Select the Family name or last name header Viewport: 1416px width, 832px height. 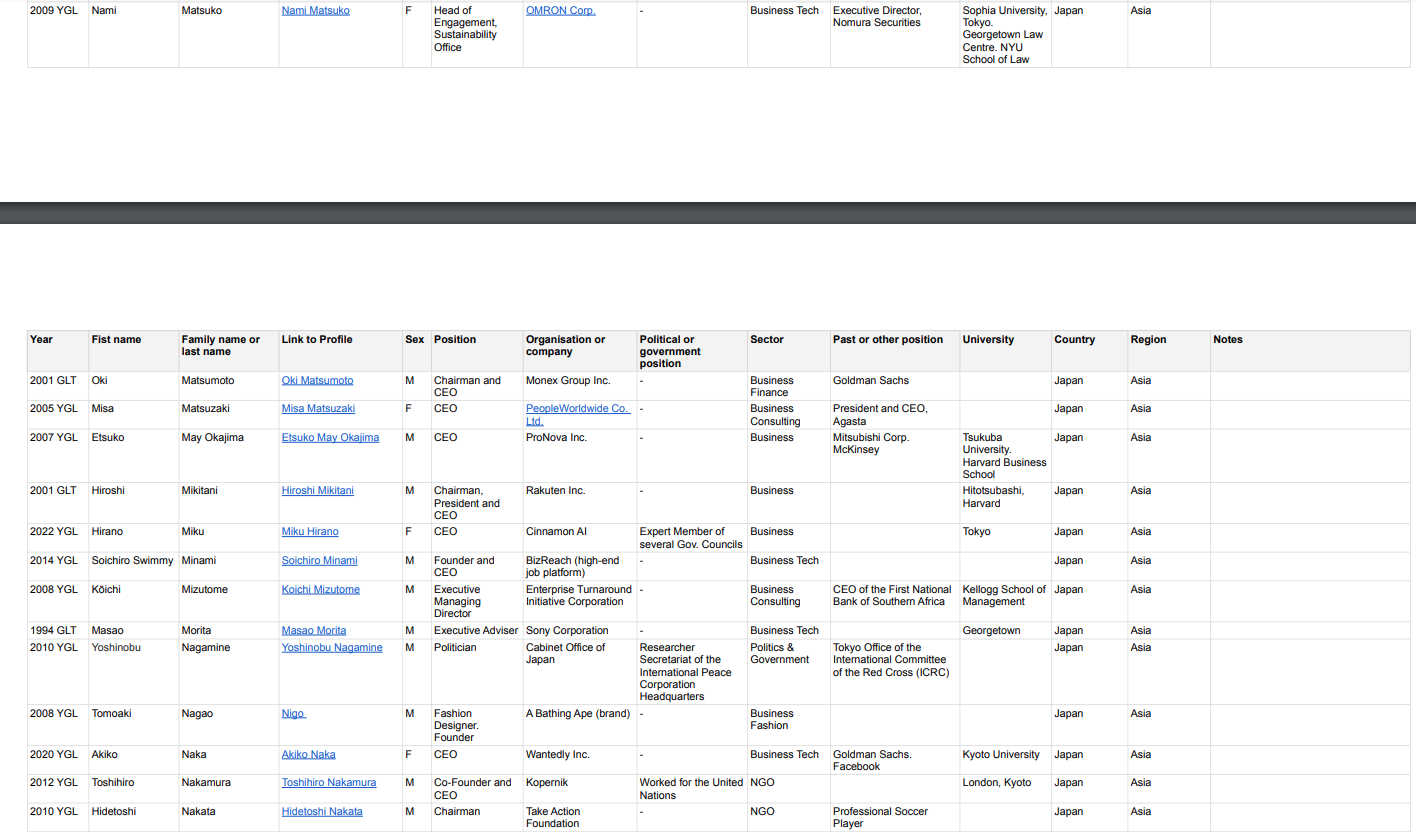pos(229,351)
